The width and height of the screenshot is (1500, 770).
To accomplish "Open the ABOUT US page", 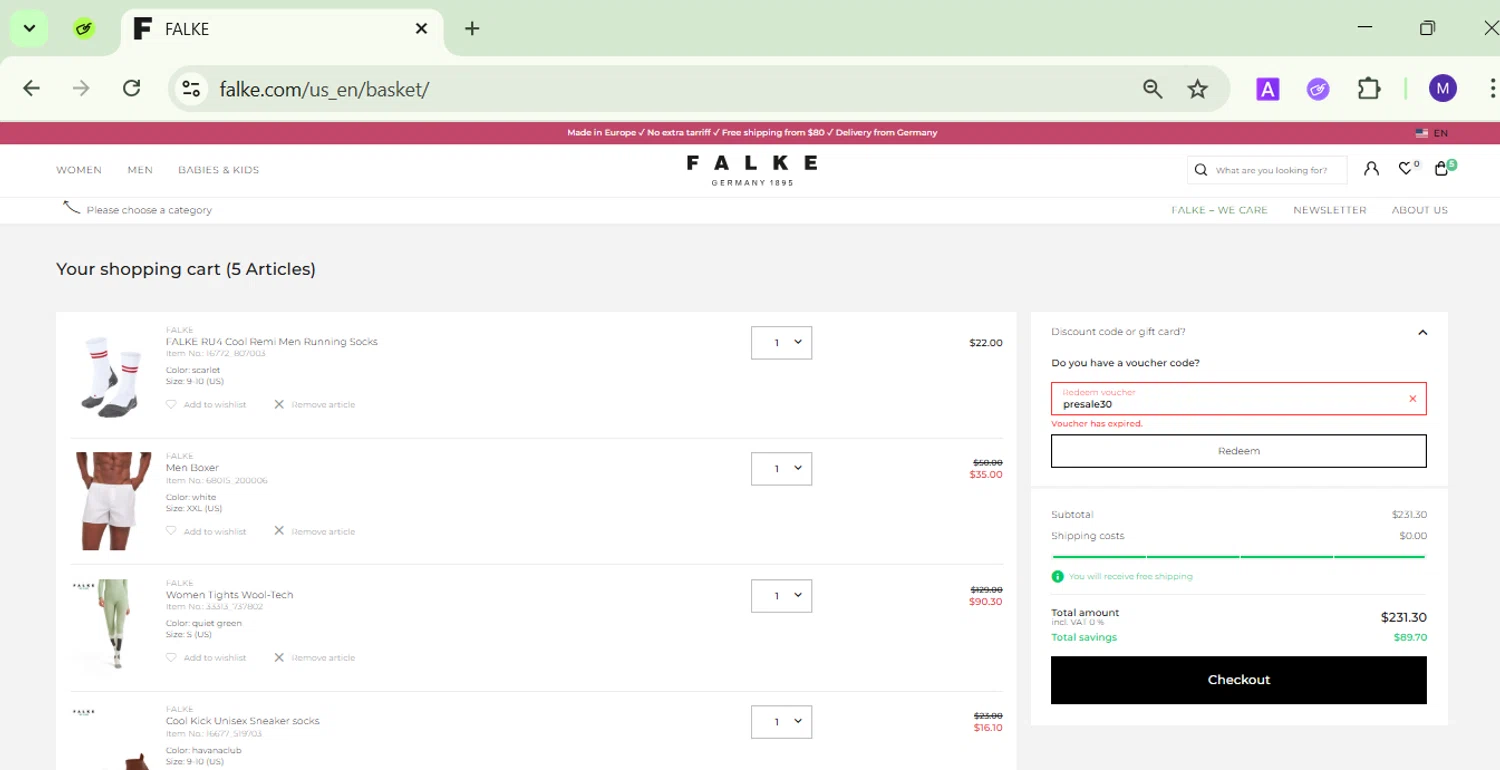I will coord(1419,210).
